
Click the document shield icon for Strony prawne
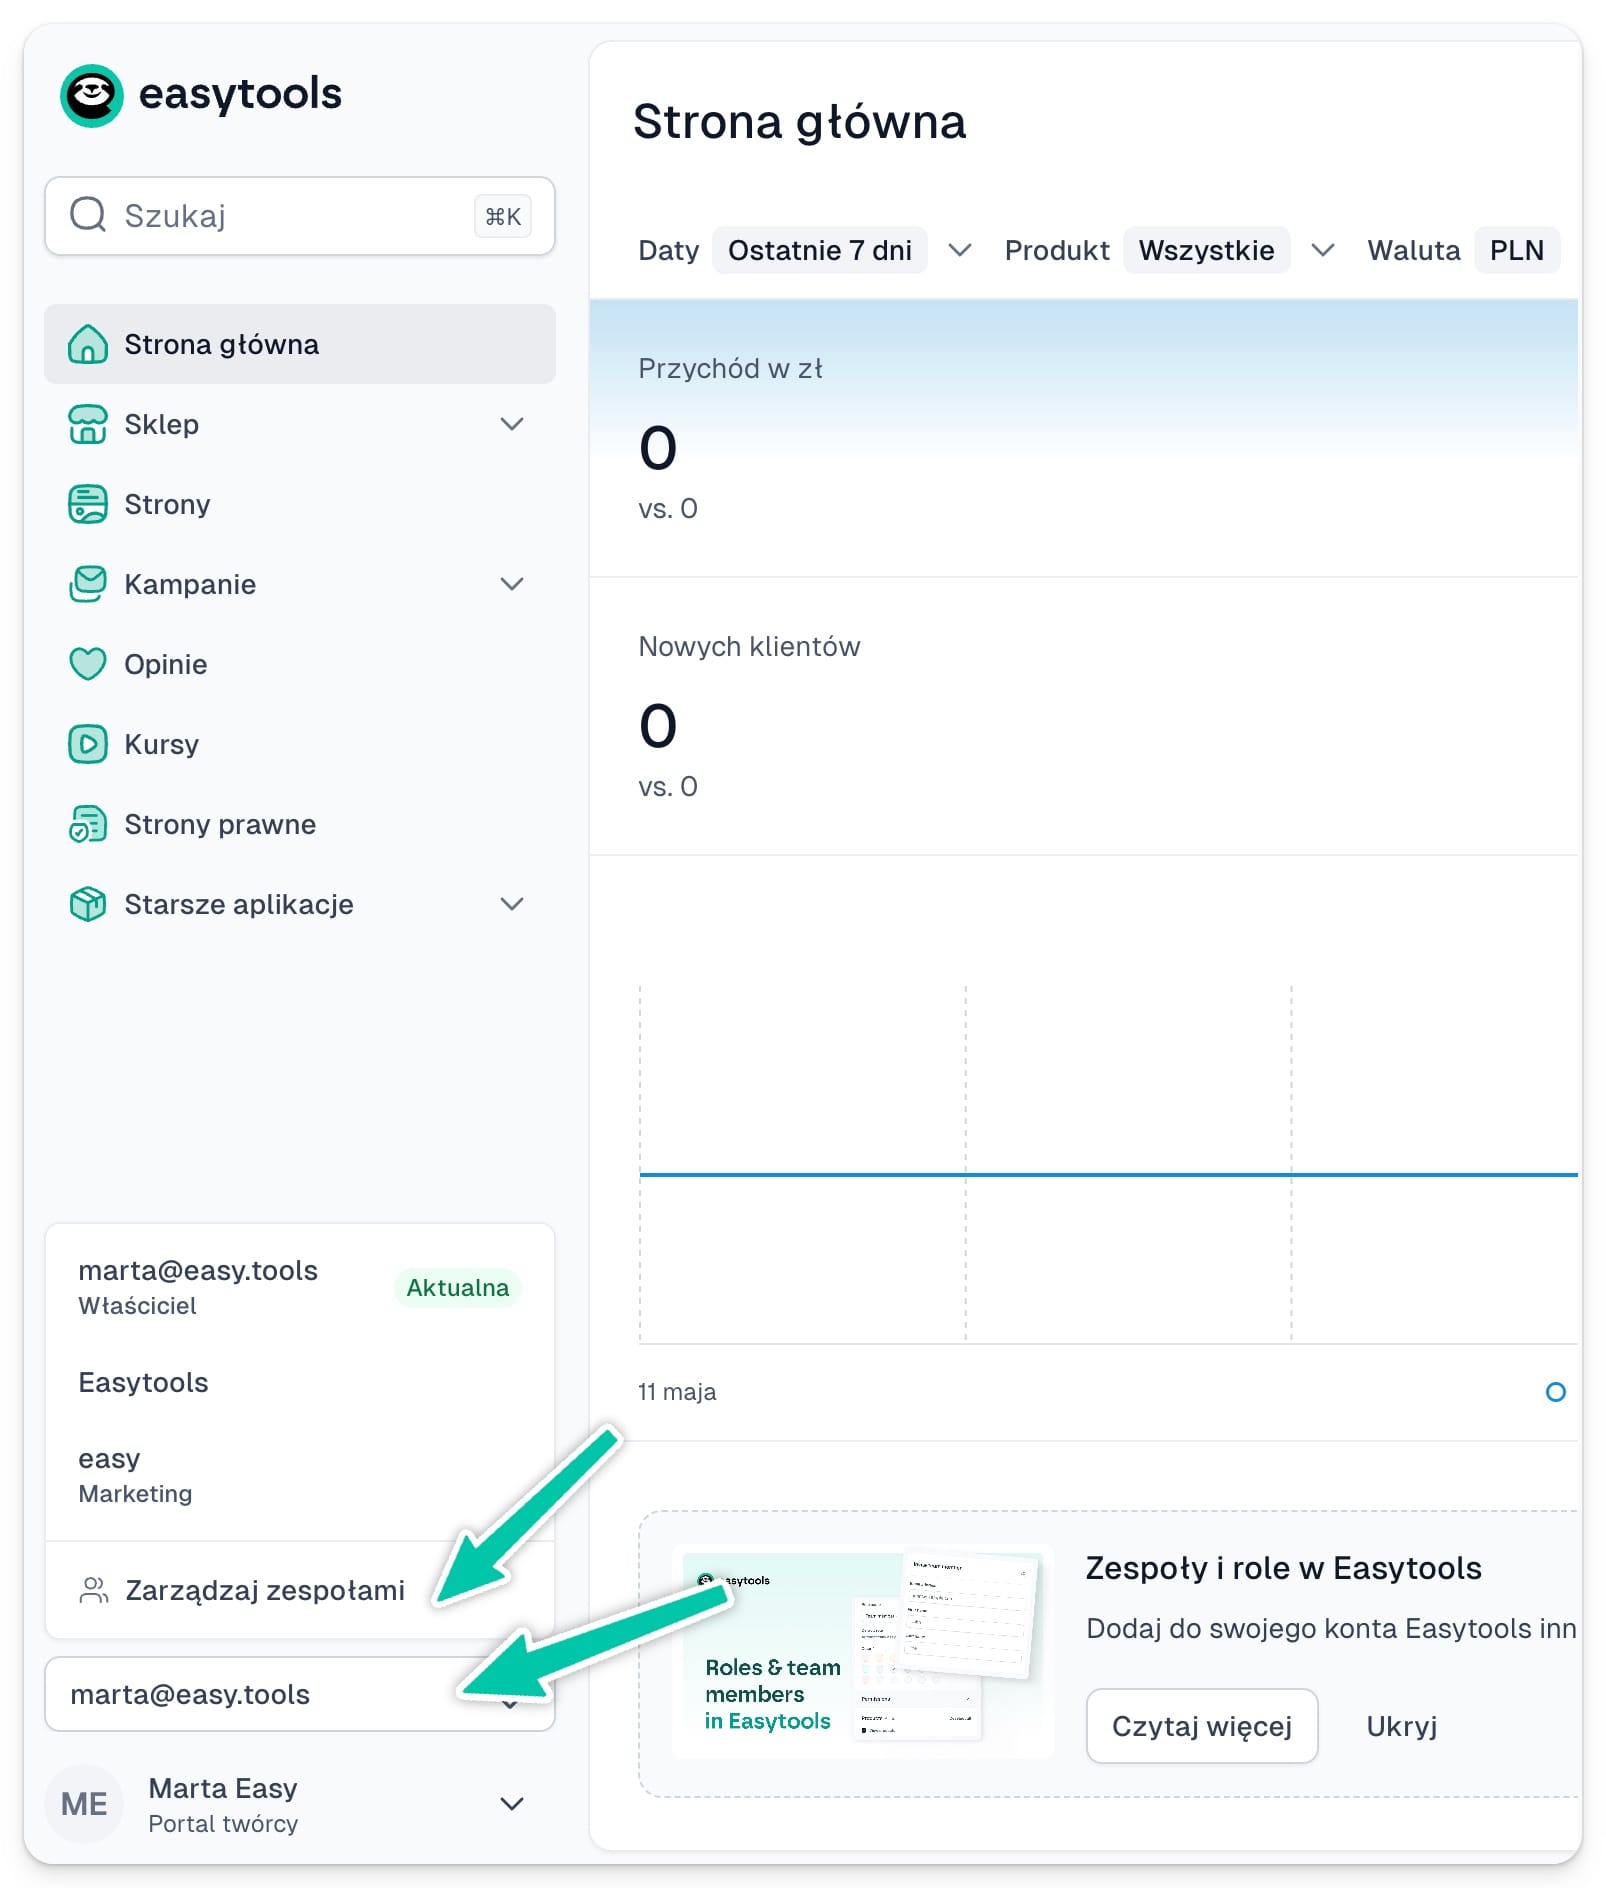tap(88, 824)
